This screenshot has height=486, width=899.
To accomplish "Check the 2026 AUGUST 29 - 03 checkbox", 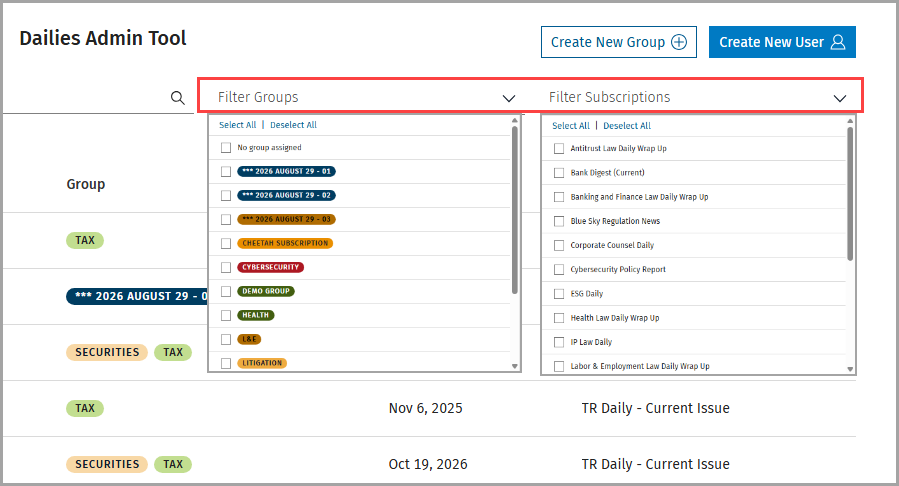I will (226, 220).
